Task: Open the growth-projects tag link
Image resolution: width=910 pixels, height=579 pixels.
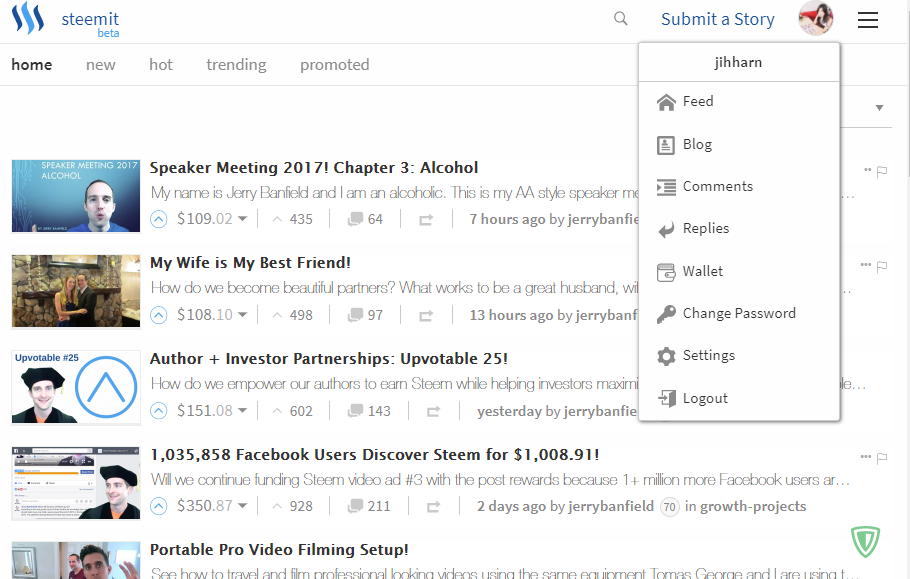Action: point(752,506)
